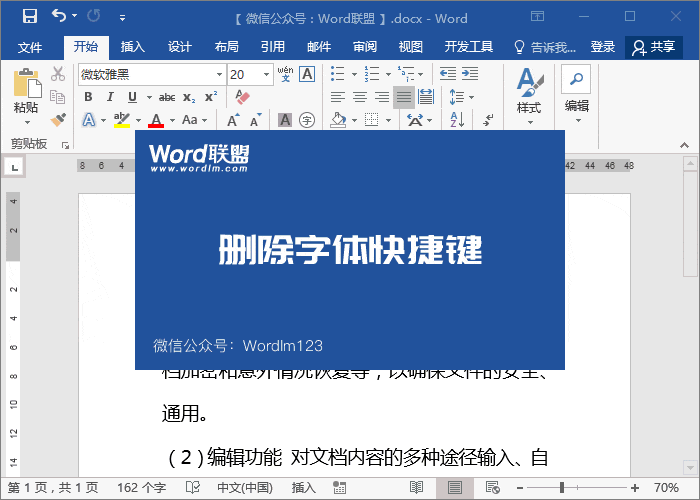This screenshot has width=700, height=500.
Task: Click the shading paint bucket icon
Action: (x=338, y=120)
